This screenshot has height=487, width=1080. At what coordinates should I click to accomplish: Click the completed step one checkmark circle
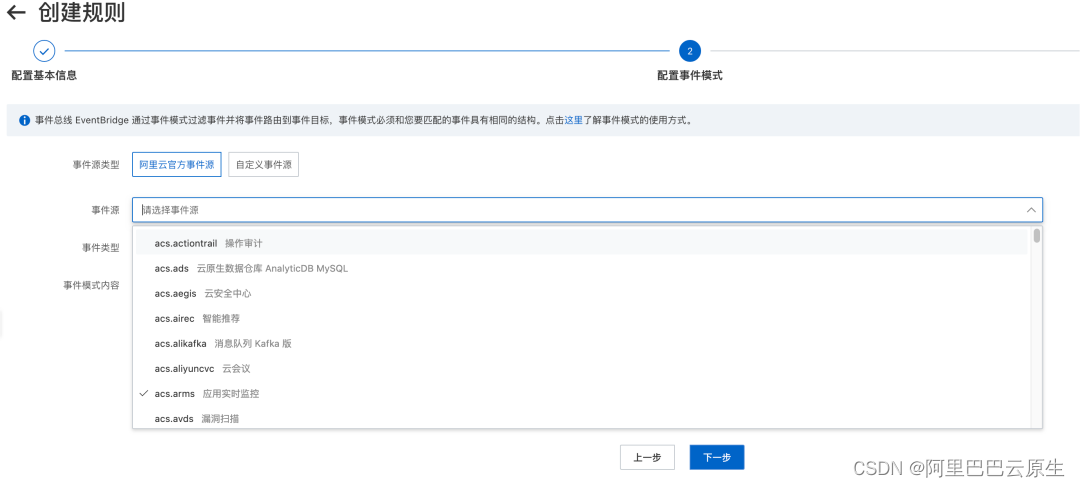(x=44, y=51)
